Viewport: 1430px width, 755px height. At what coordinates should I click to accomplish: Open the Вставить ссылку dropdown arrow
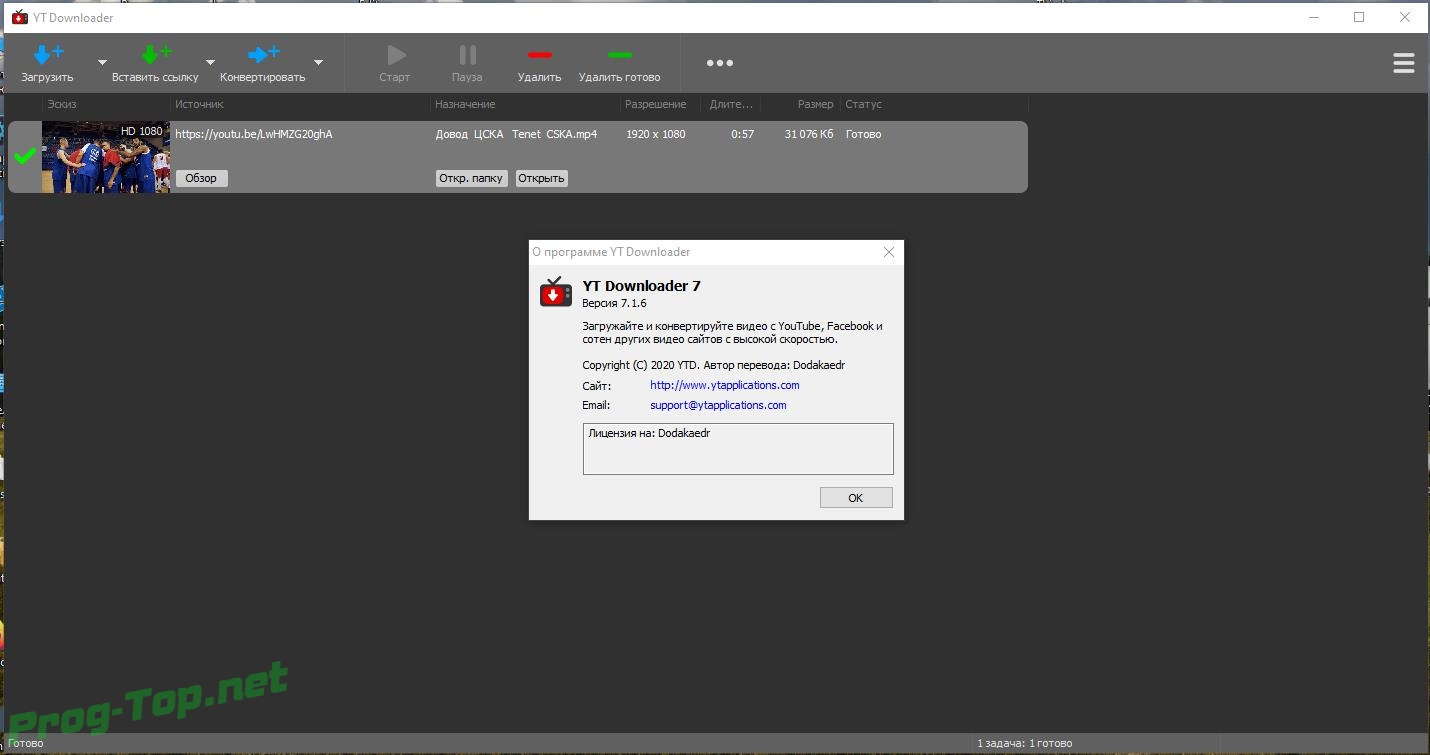click(210, 62)
